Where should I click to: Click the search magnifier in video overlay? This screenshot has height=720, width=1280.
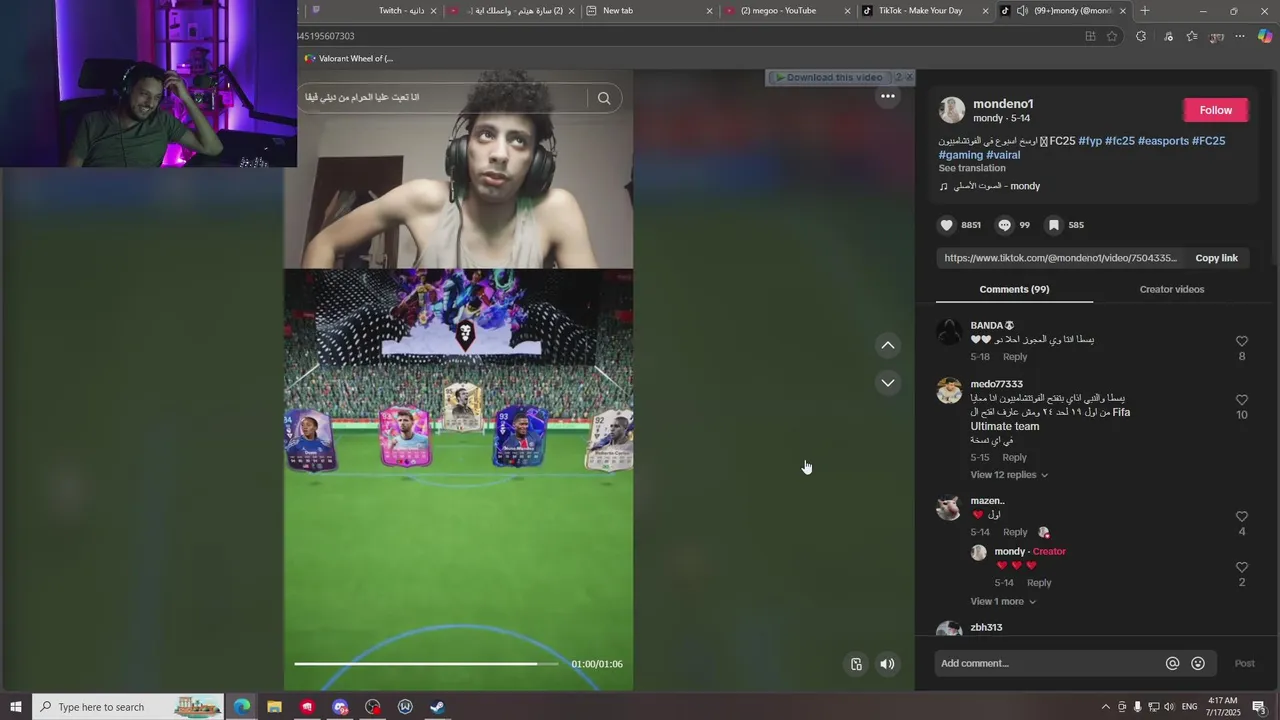pos(604,98)
